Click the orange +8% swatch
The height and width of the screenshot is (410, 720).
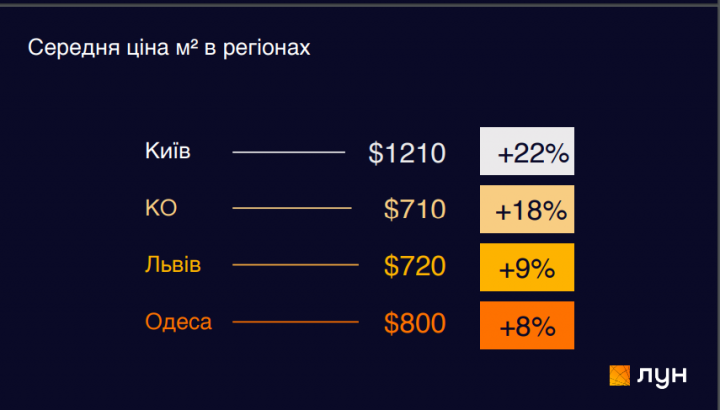coord(527,325)
